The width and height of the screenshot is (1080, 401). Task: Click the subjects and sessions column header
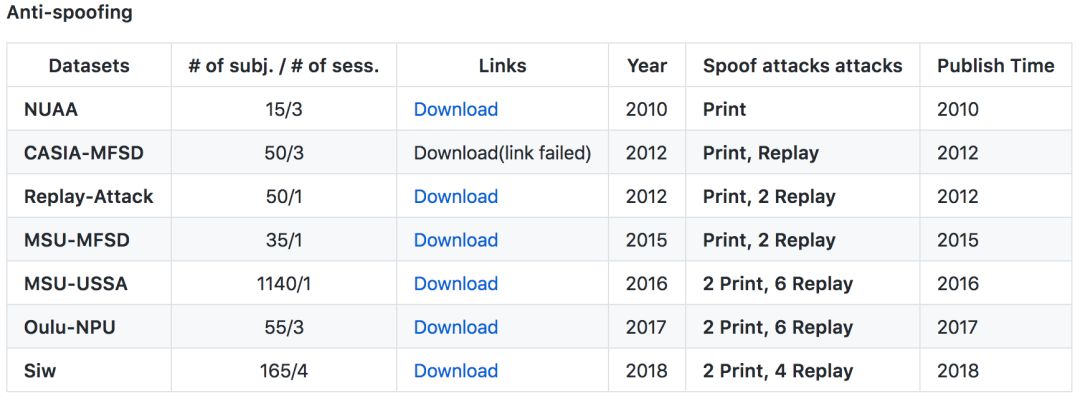284,66
